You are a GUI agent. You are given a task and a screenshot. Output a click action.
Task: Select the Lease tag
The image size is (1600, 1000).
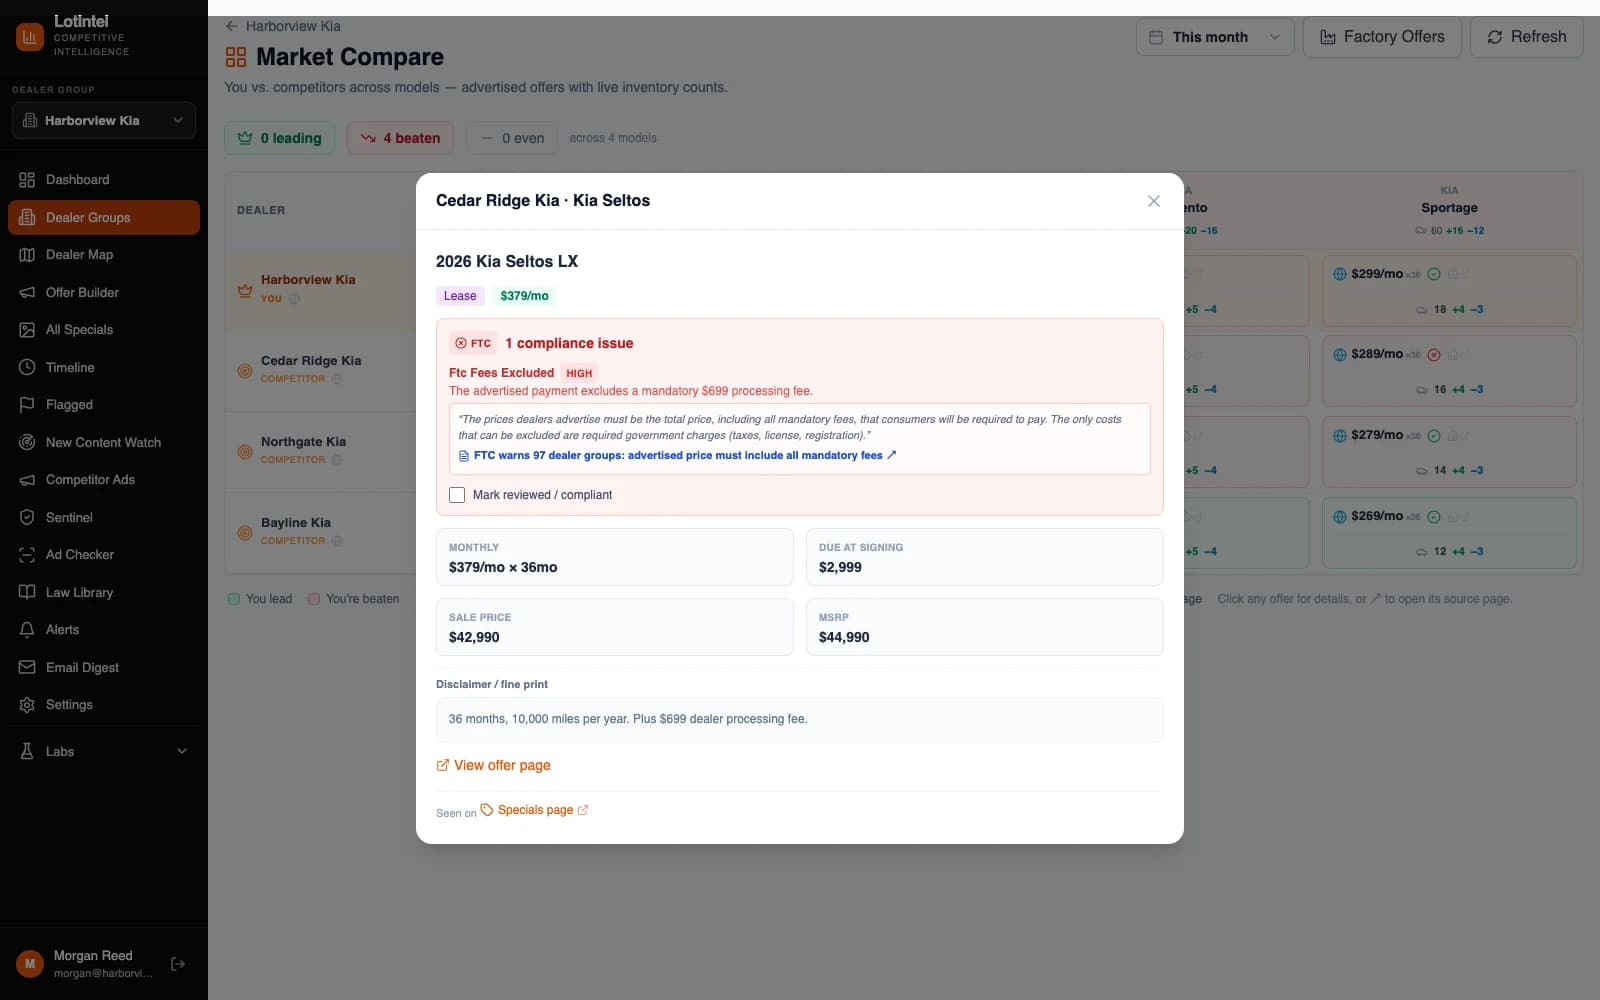[x=460, y=296]
